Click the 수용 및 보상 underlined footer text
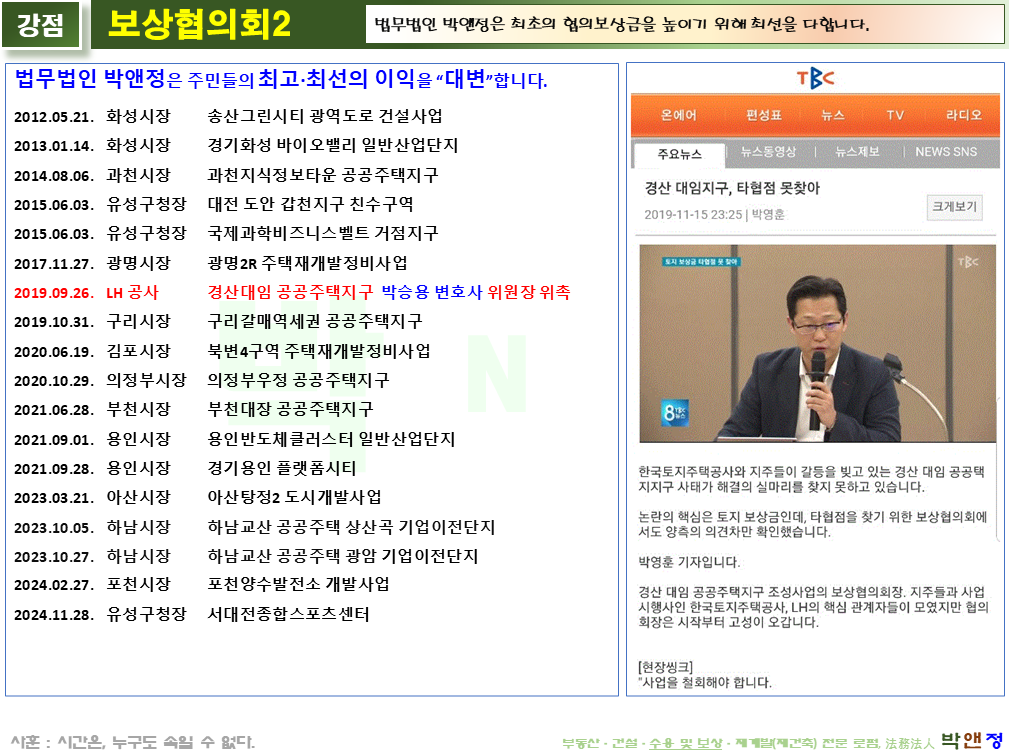Image resolution: width=1009 pixels, height=756 pixels. [685, 744]
